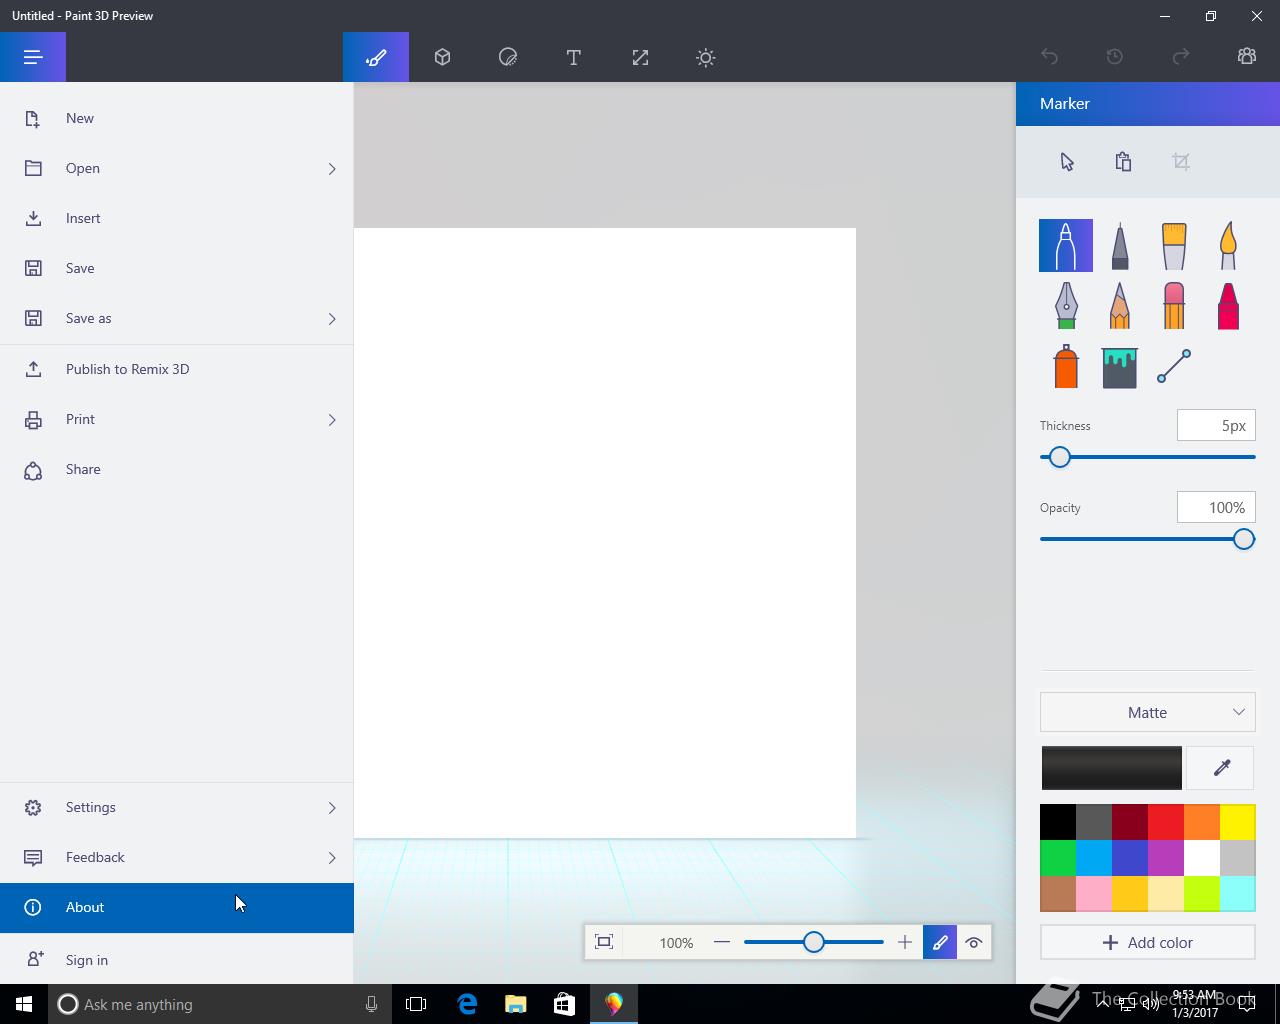Click Sign in at menu bottom
The image size is (1280, 1024).
87,960
